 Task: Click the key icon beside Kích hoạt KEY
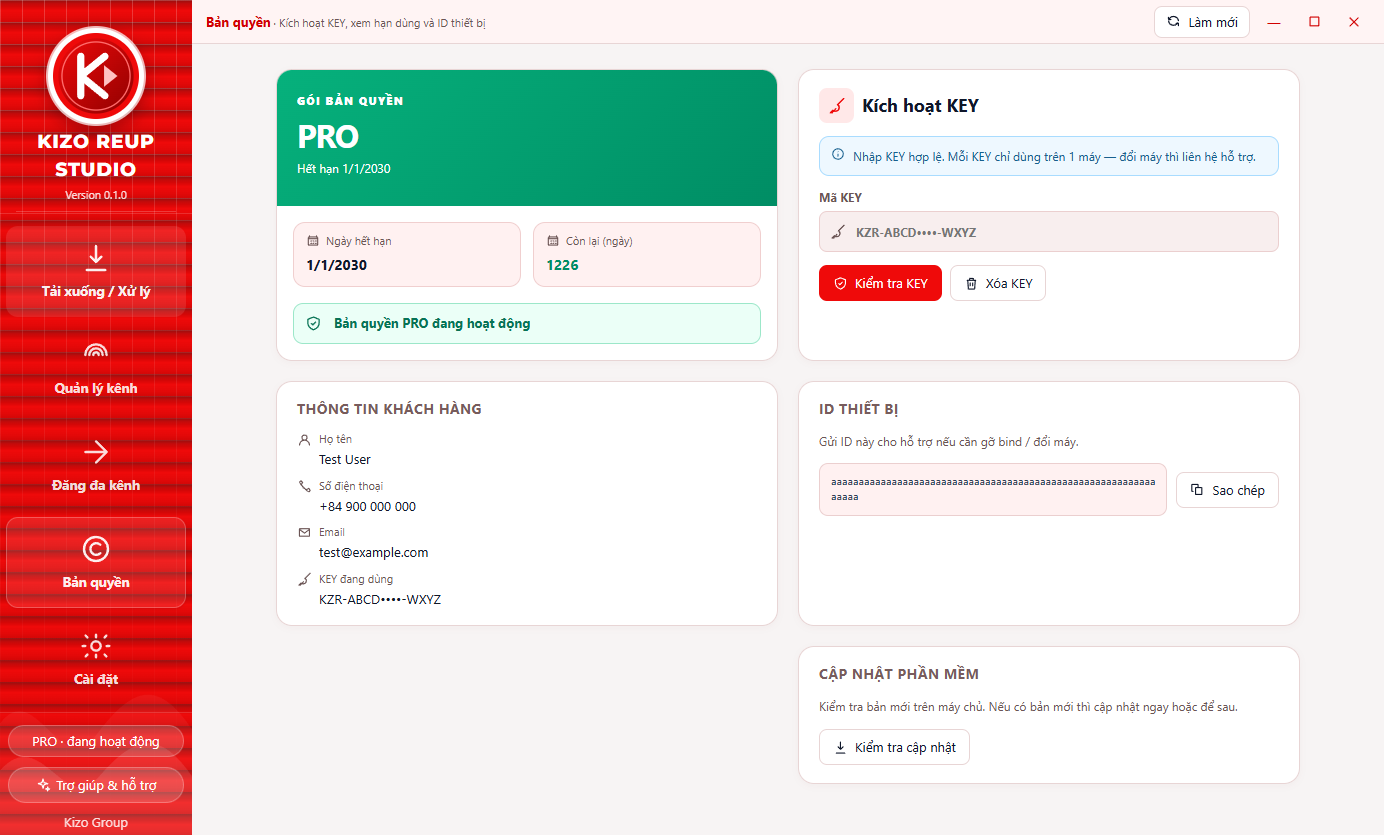pos(836,105)
